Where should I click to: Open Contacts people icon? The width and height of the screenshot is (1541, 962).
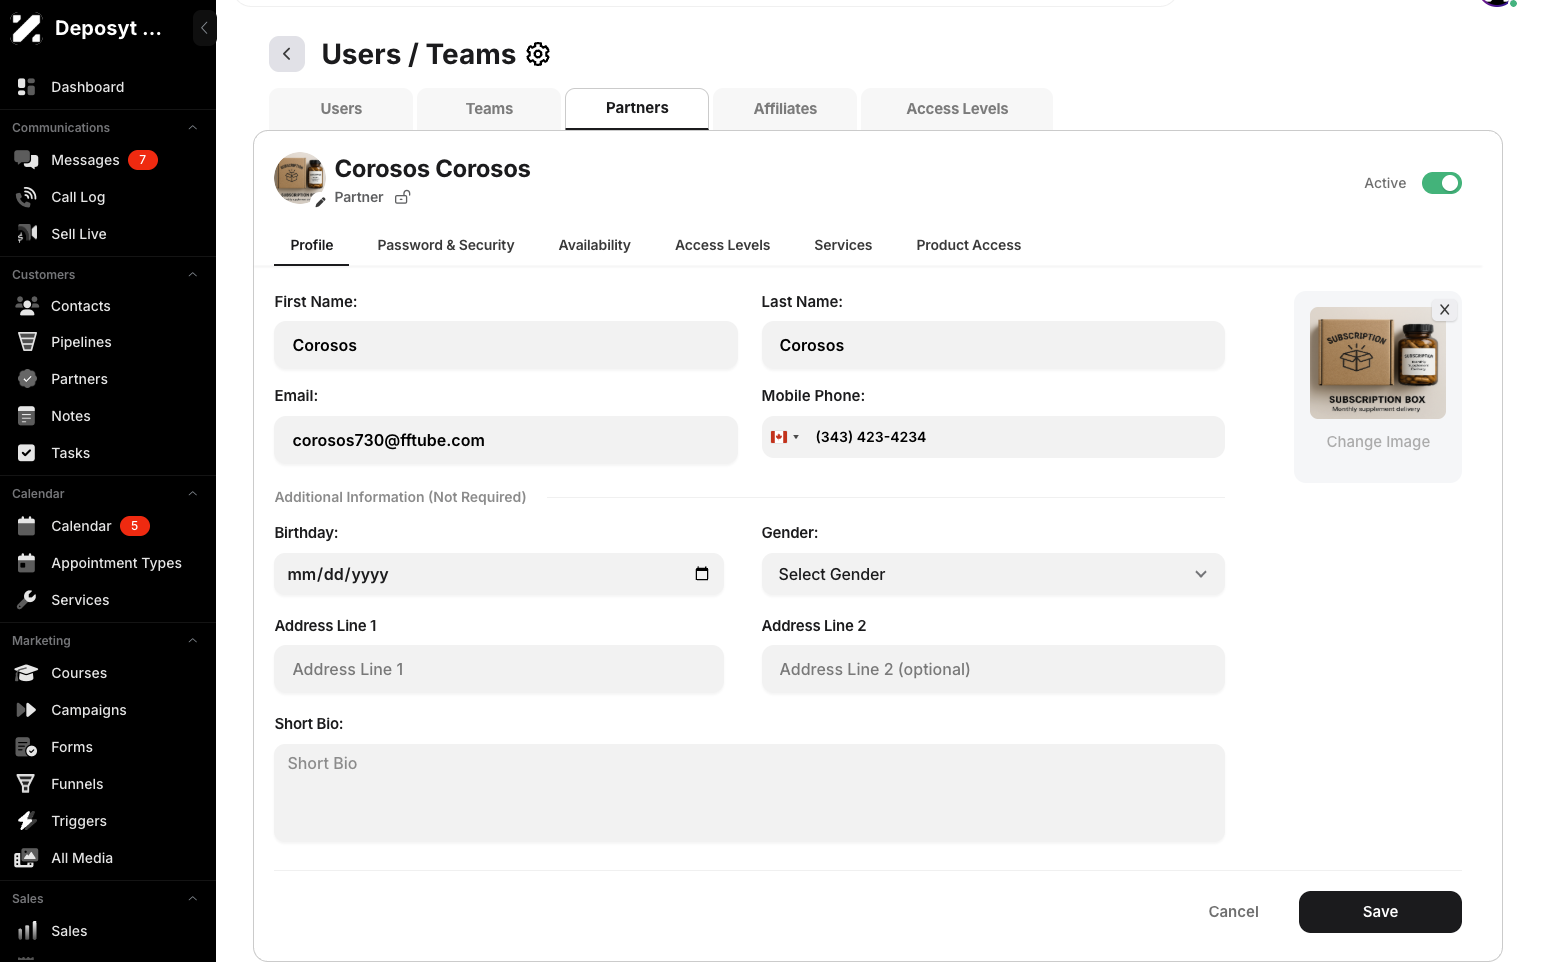click(27, 306)
